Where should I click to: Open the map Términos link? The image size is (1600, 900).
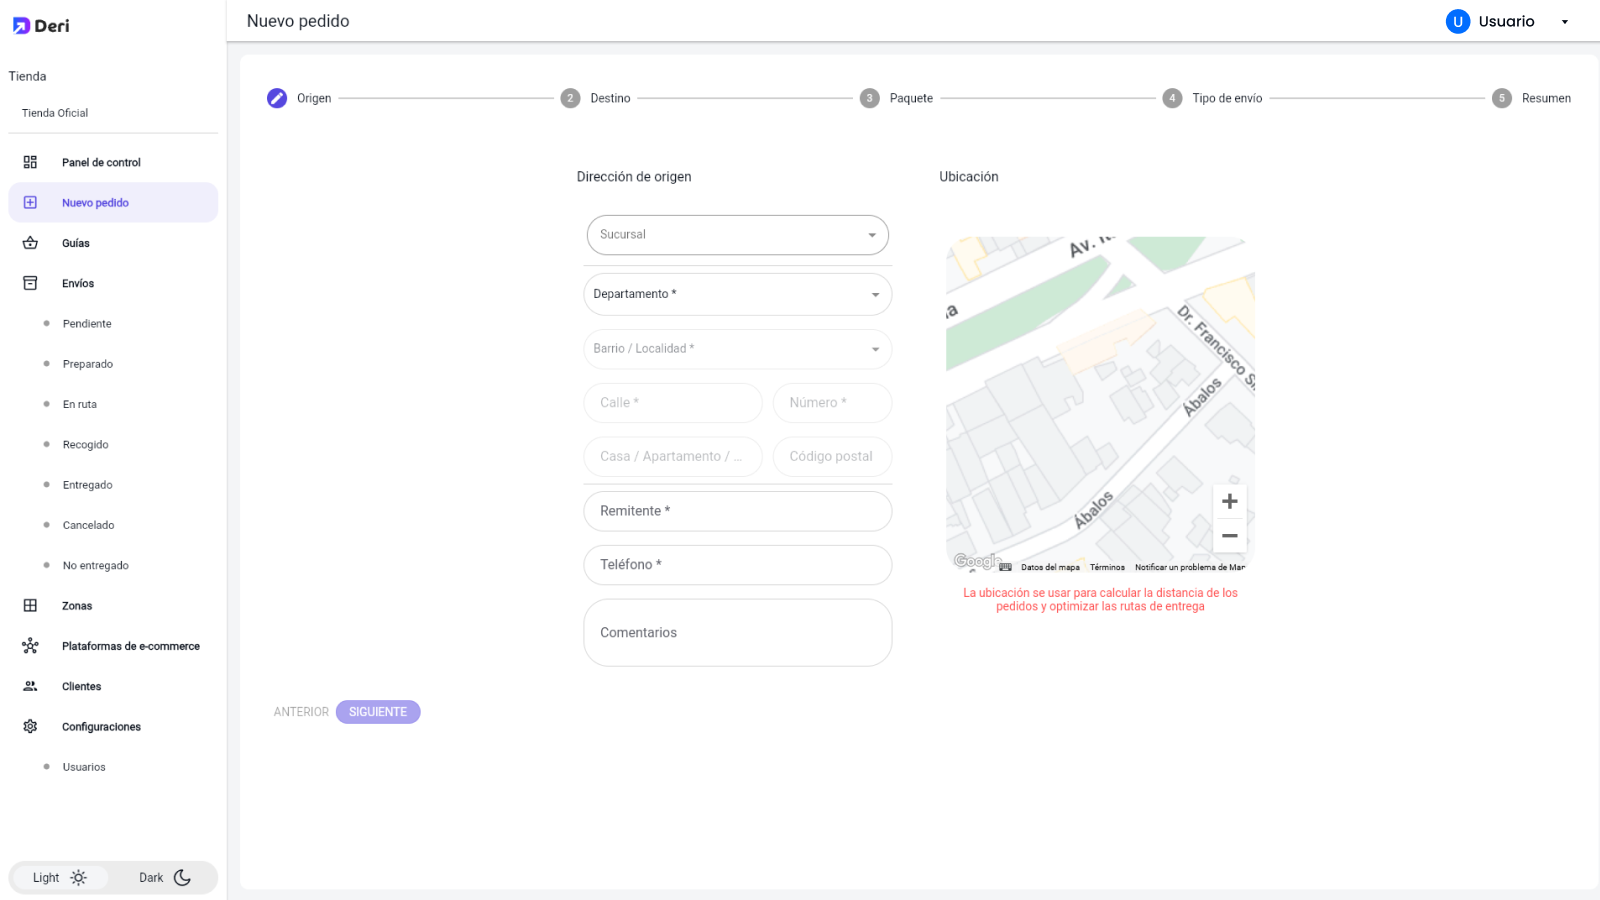(1107, 567)
